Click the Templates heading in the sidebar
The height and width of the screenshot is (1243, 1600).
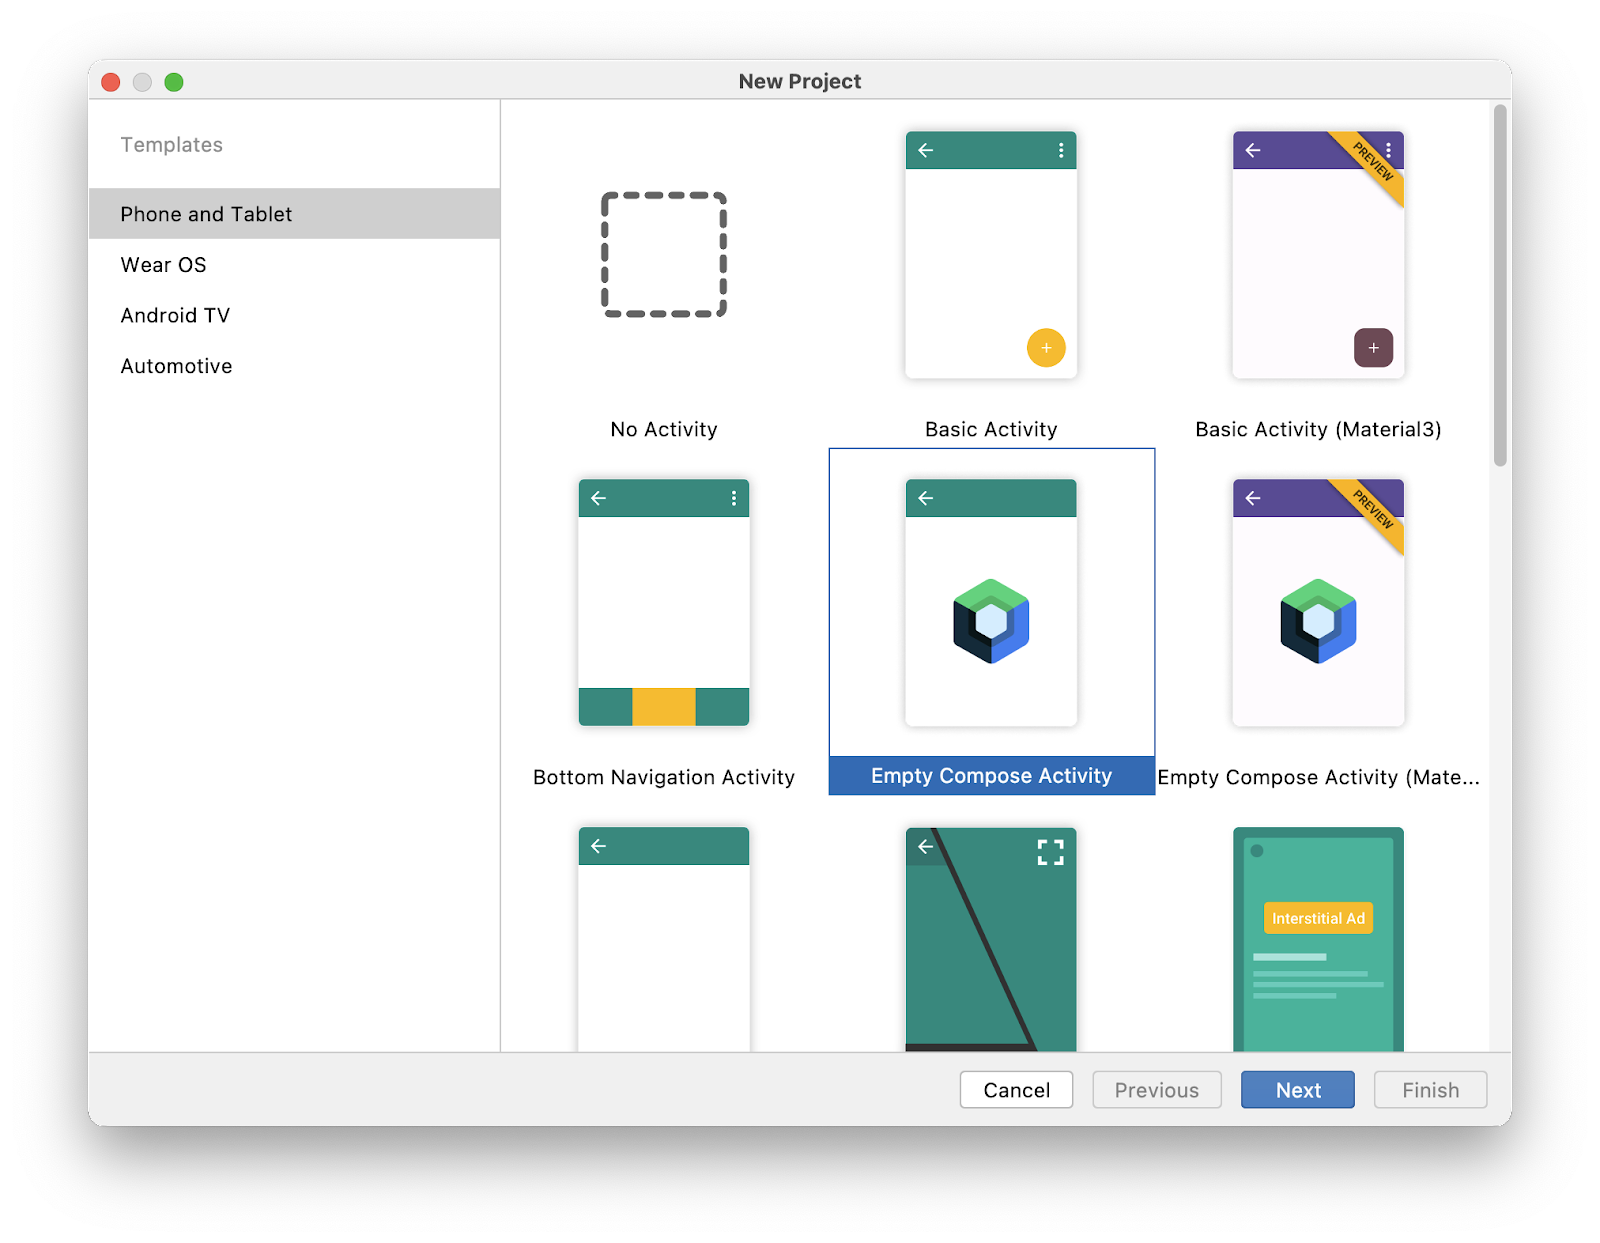pyautogui.click(x=171, y=144)
